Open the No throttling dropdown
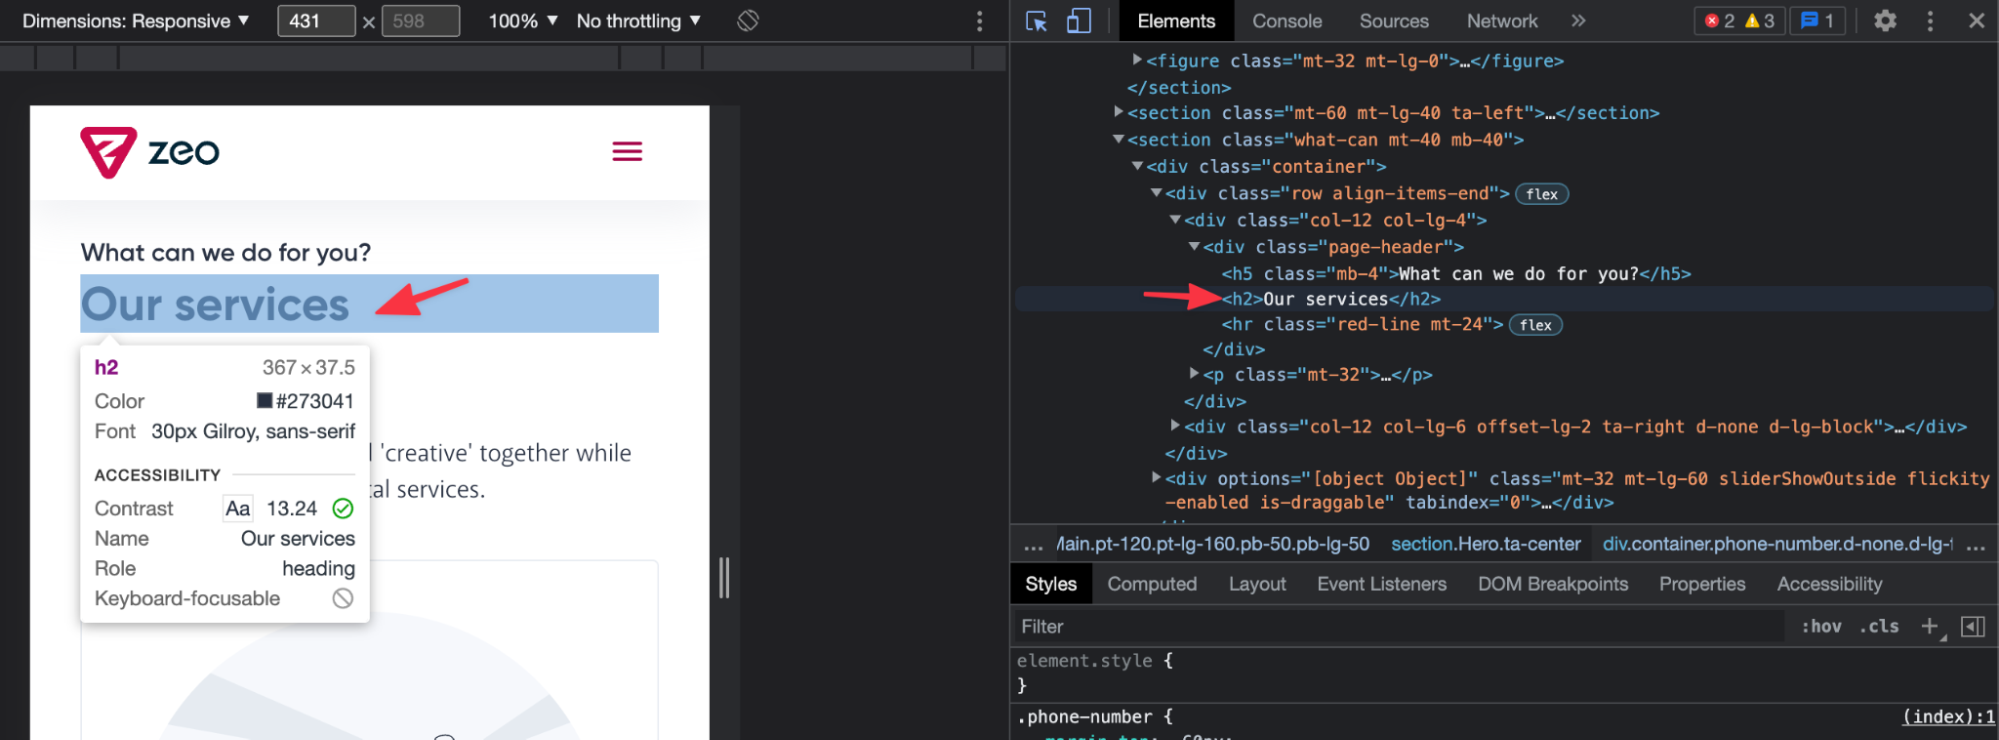This screenshot has width=1999, height=740. point(638,21)
